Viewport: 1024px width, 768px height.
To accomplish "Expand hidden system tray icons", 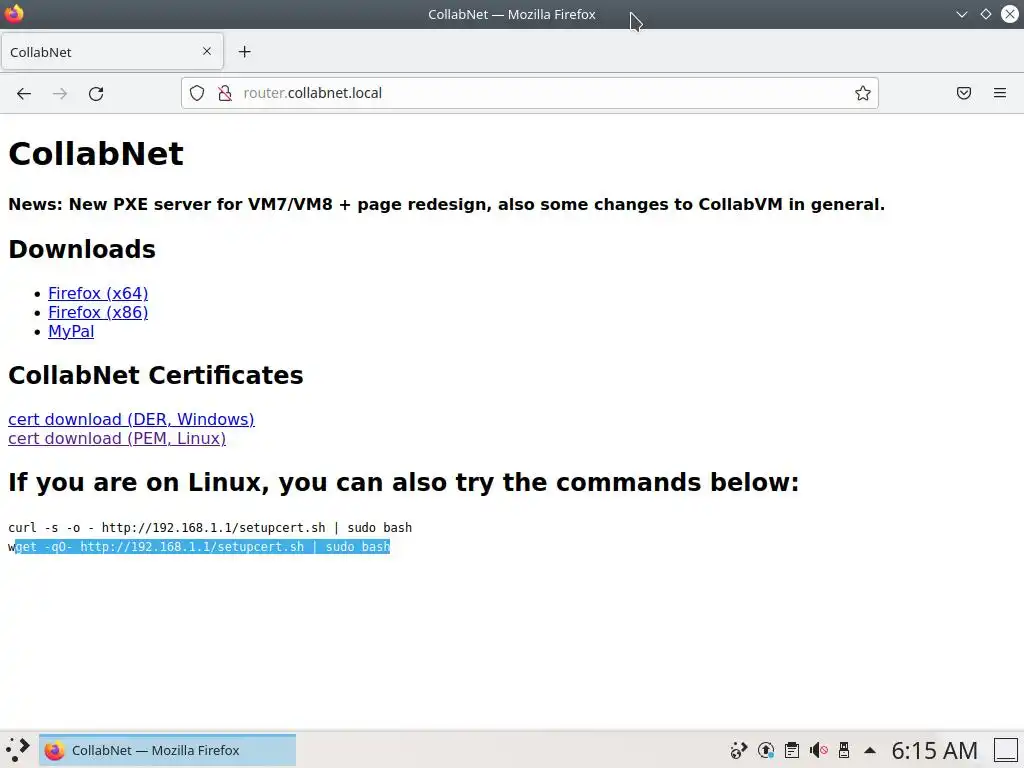I will coord(870,750).
